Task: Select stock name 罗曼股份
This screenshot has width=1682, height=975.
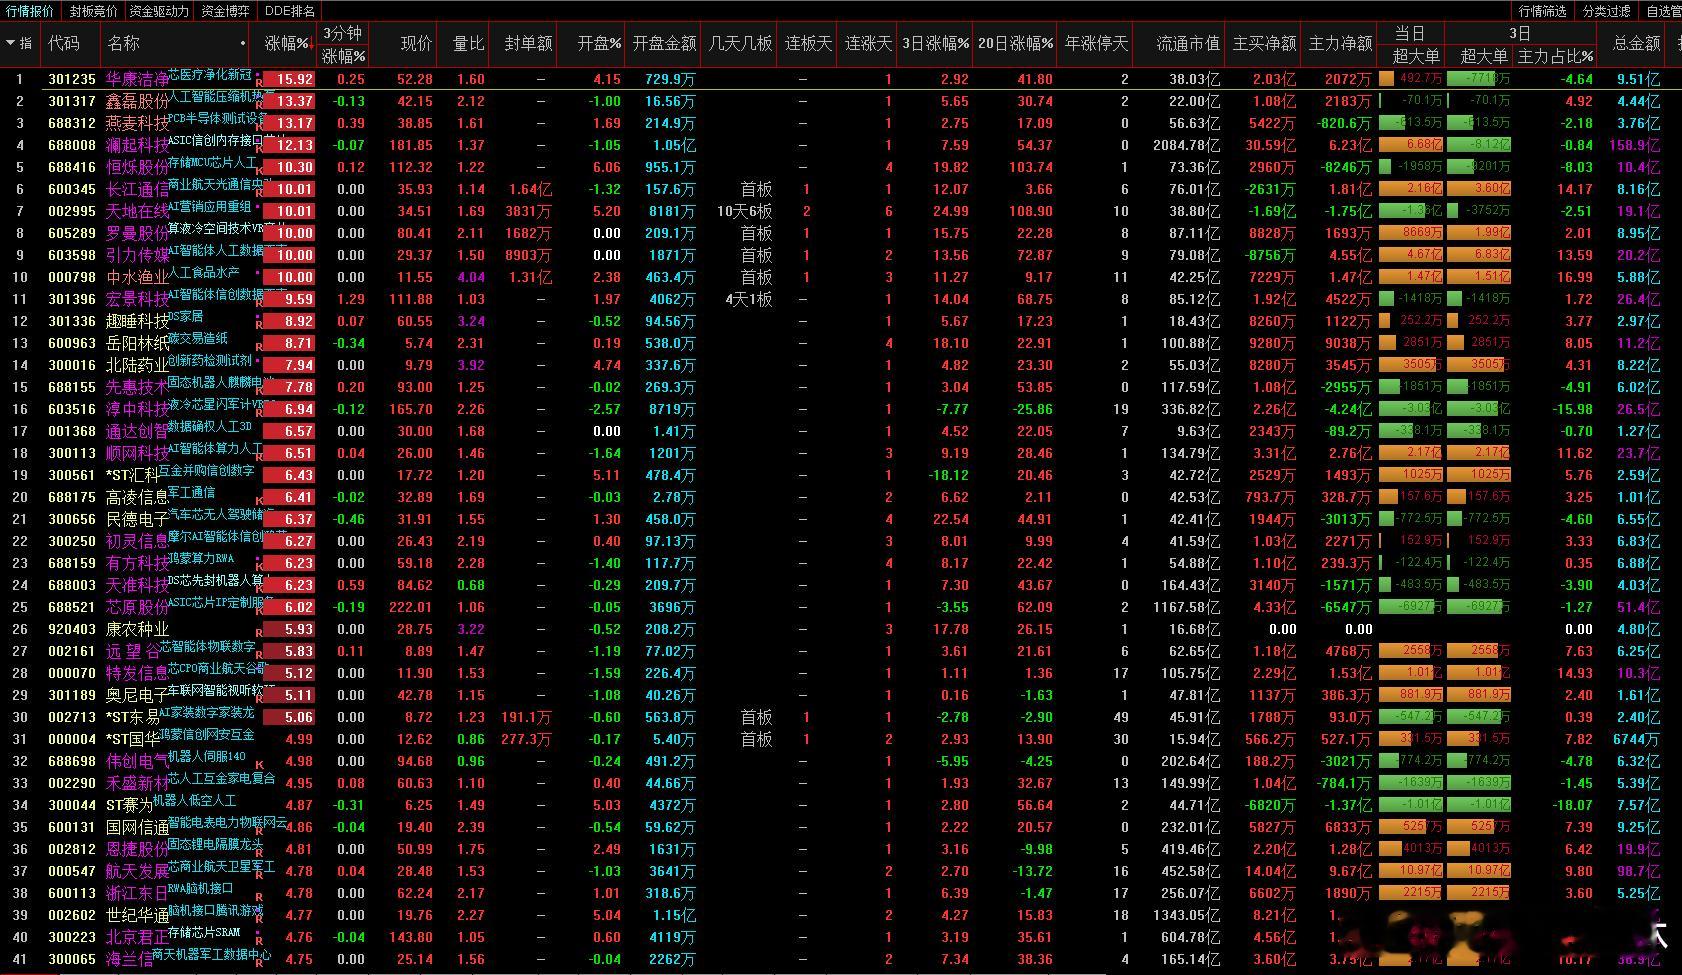Action: click(138, 233)
